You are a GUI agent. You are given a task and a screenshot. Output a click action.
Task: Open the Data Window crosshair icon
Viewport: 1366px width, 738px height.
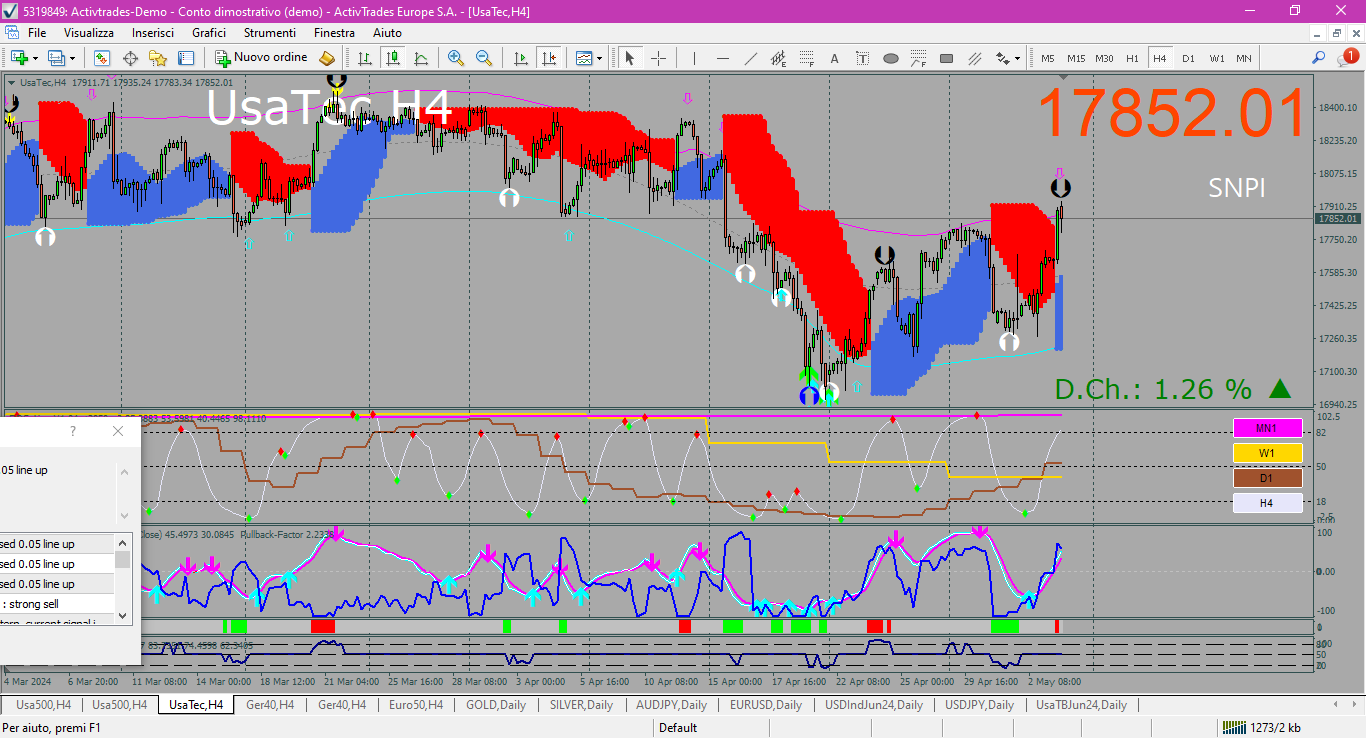(x=130, y=58)
